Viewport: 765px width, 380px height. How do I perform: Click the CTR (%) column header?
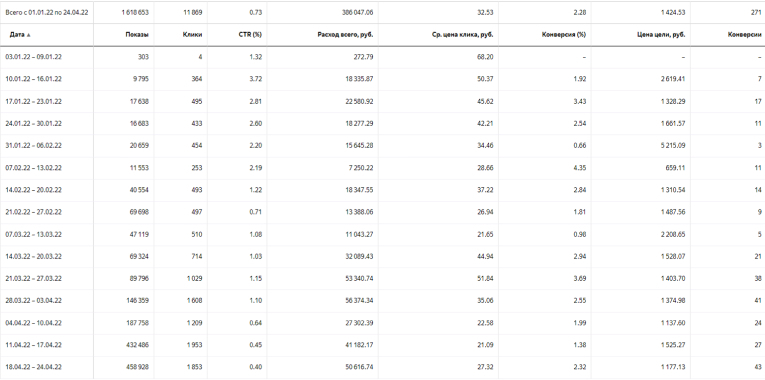tap(250, 35)
